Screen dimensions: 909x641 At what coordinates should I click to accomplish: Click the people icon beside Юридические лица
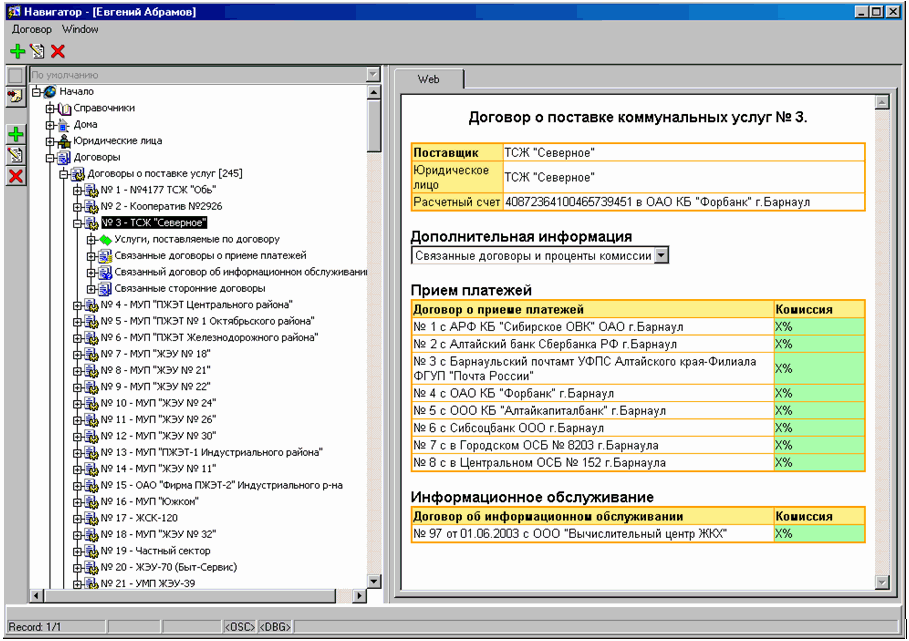(x=65, y=141)
